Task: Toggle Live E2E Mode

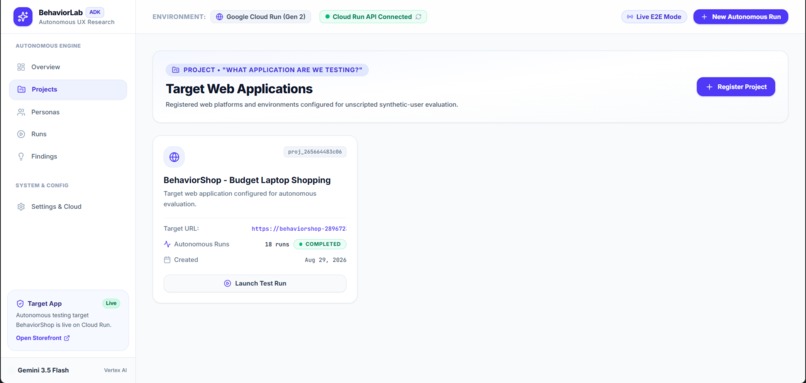Action: (654, 17)
